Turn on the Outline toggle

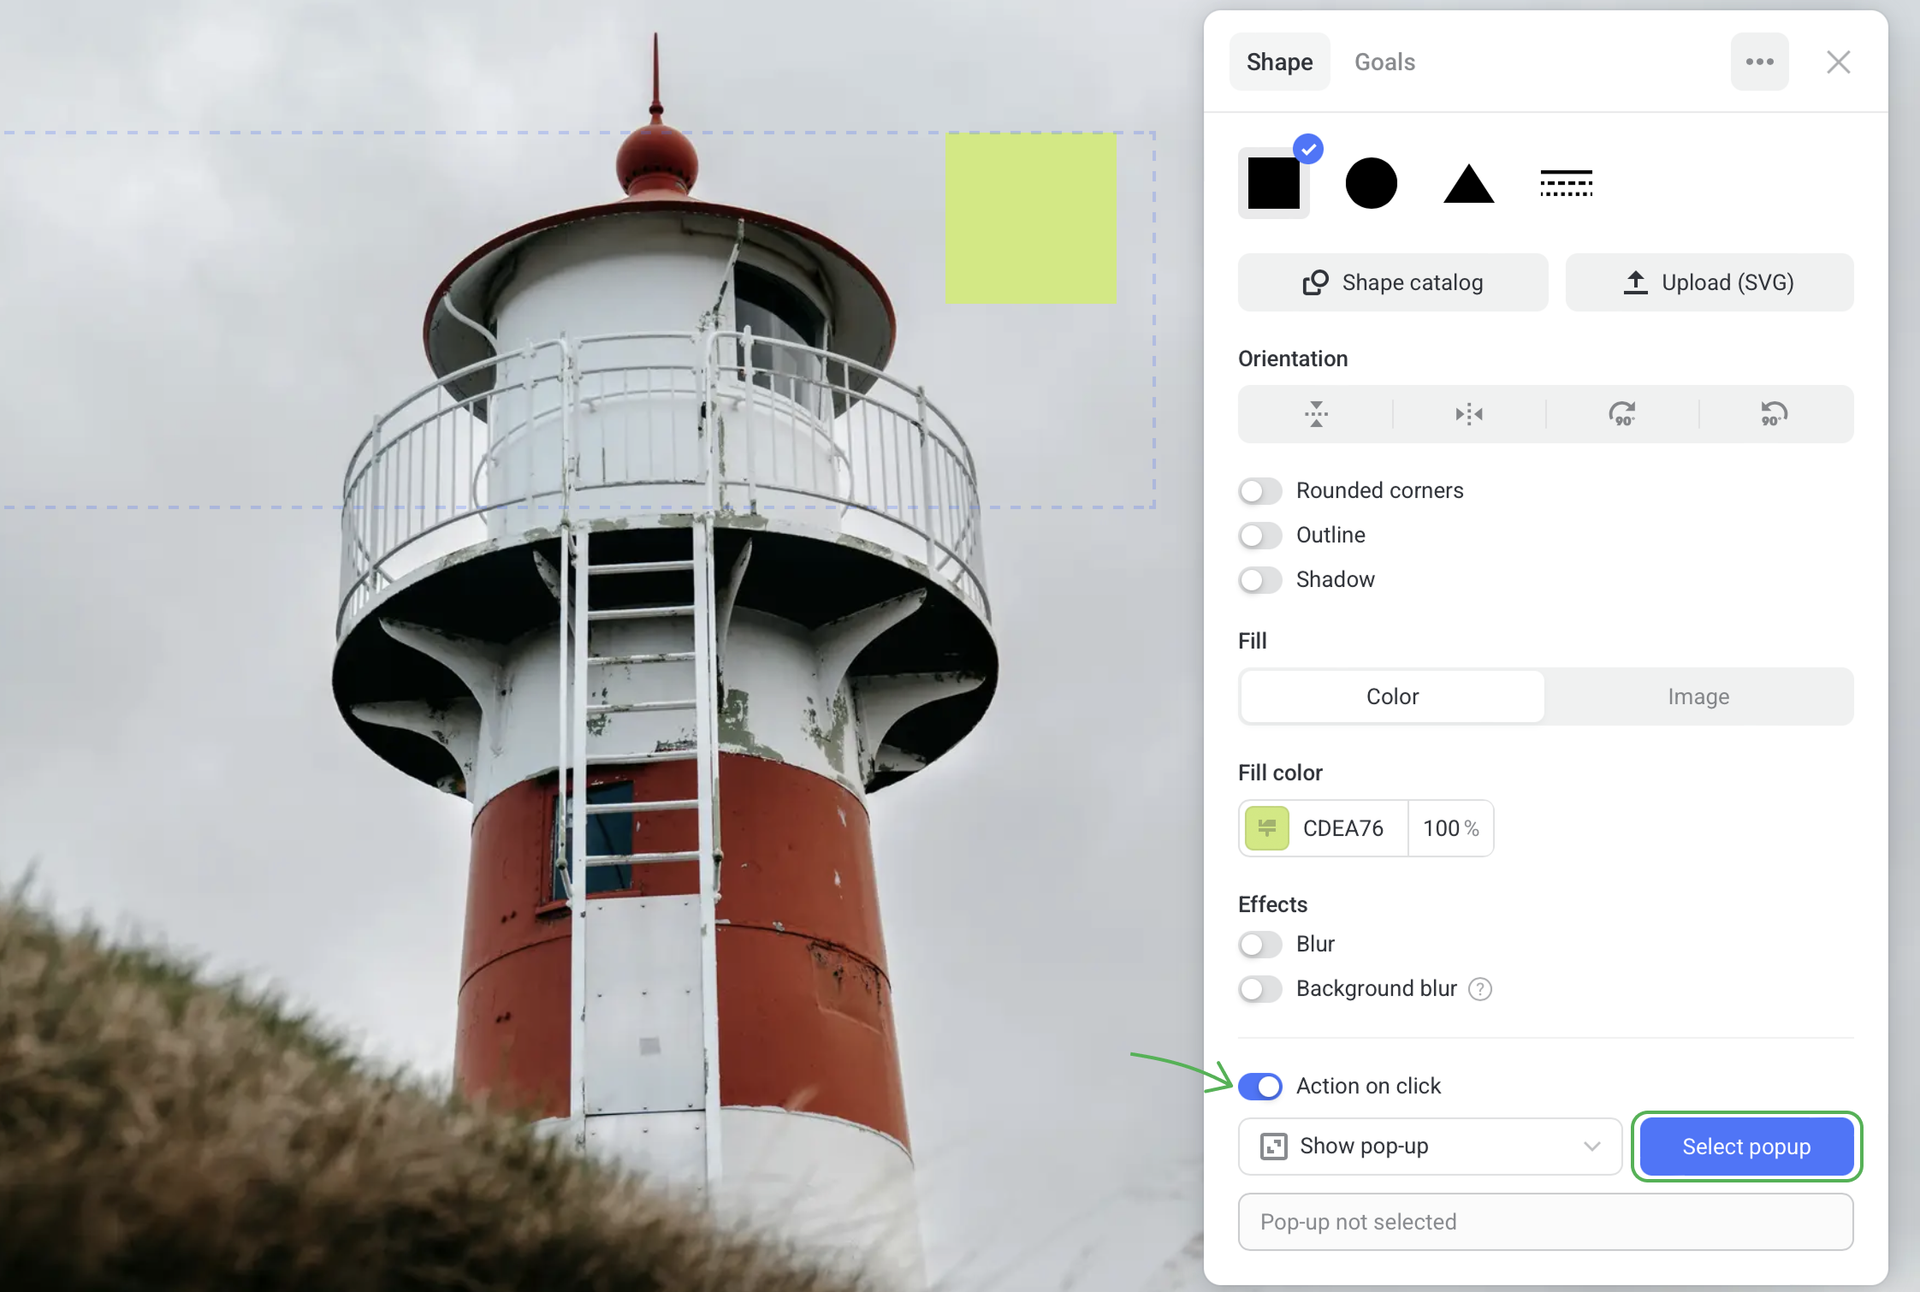[x=1260, y=535]
